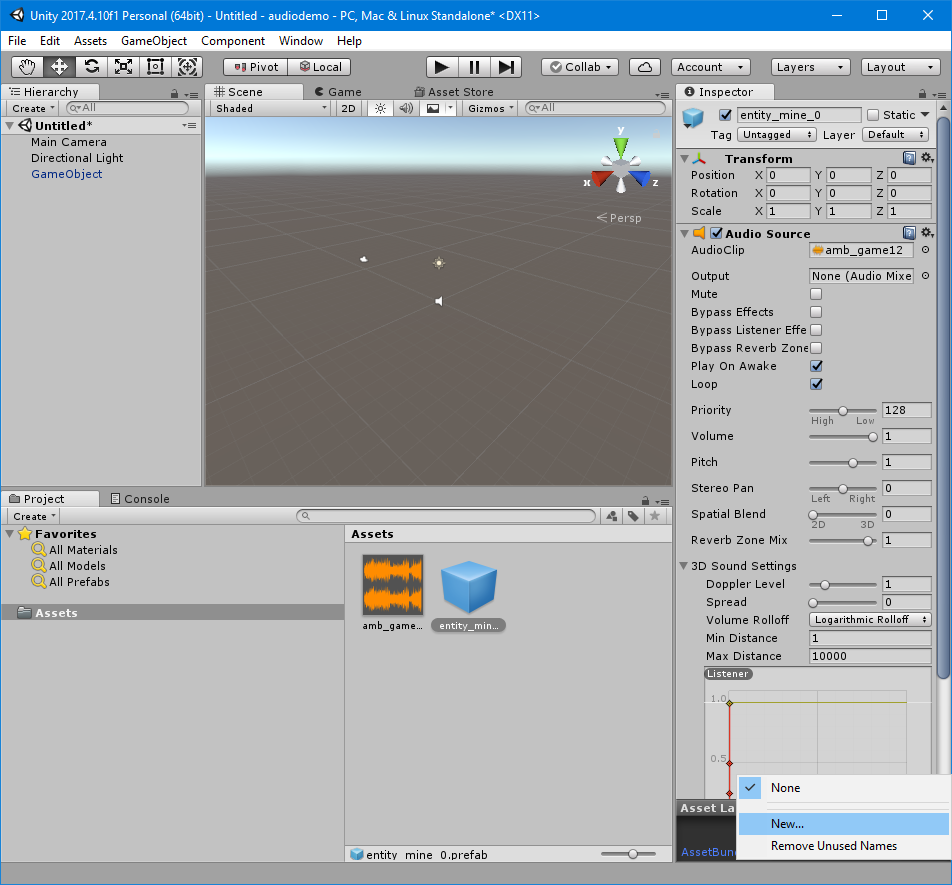Open Shaded draw mode dropdown
The width and height of the screenshot is (952, 885).
pyautogui.click(x=270, y=108)
